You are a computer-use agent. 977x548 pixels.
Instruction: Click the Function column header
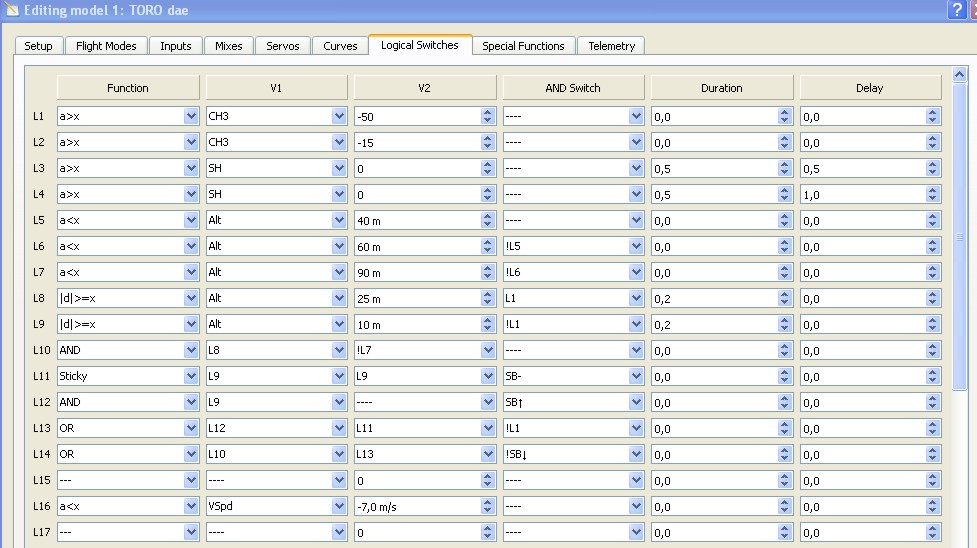point(128,88)
